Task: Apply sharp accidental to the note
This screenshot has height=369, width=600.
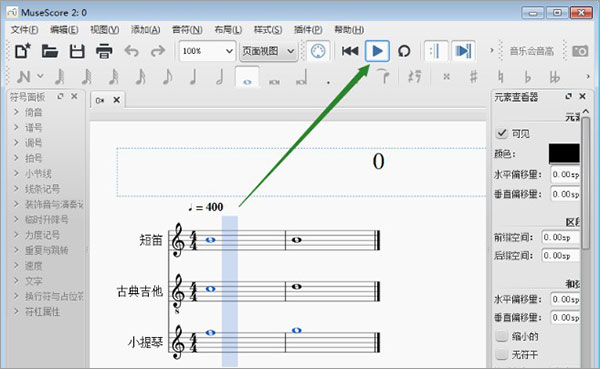Action: point(473,77)
